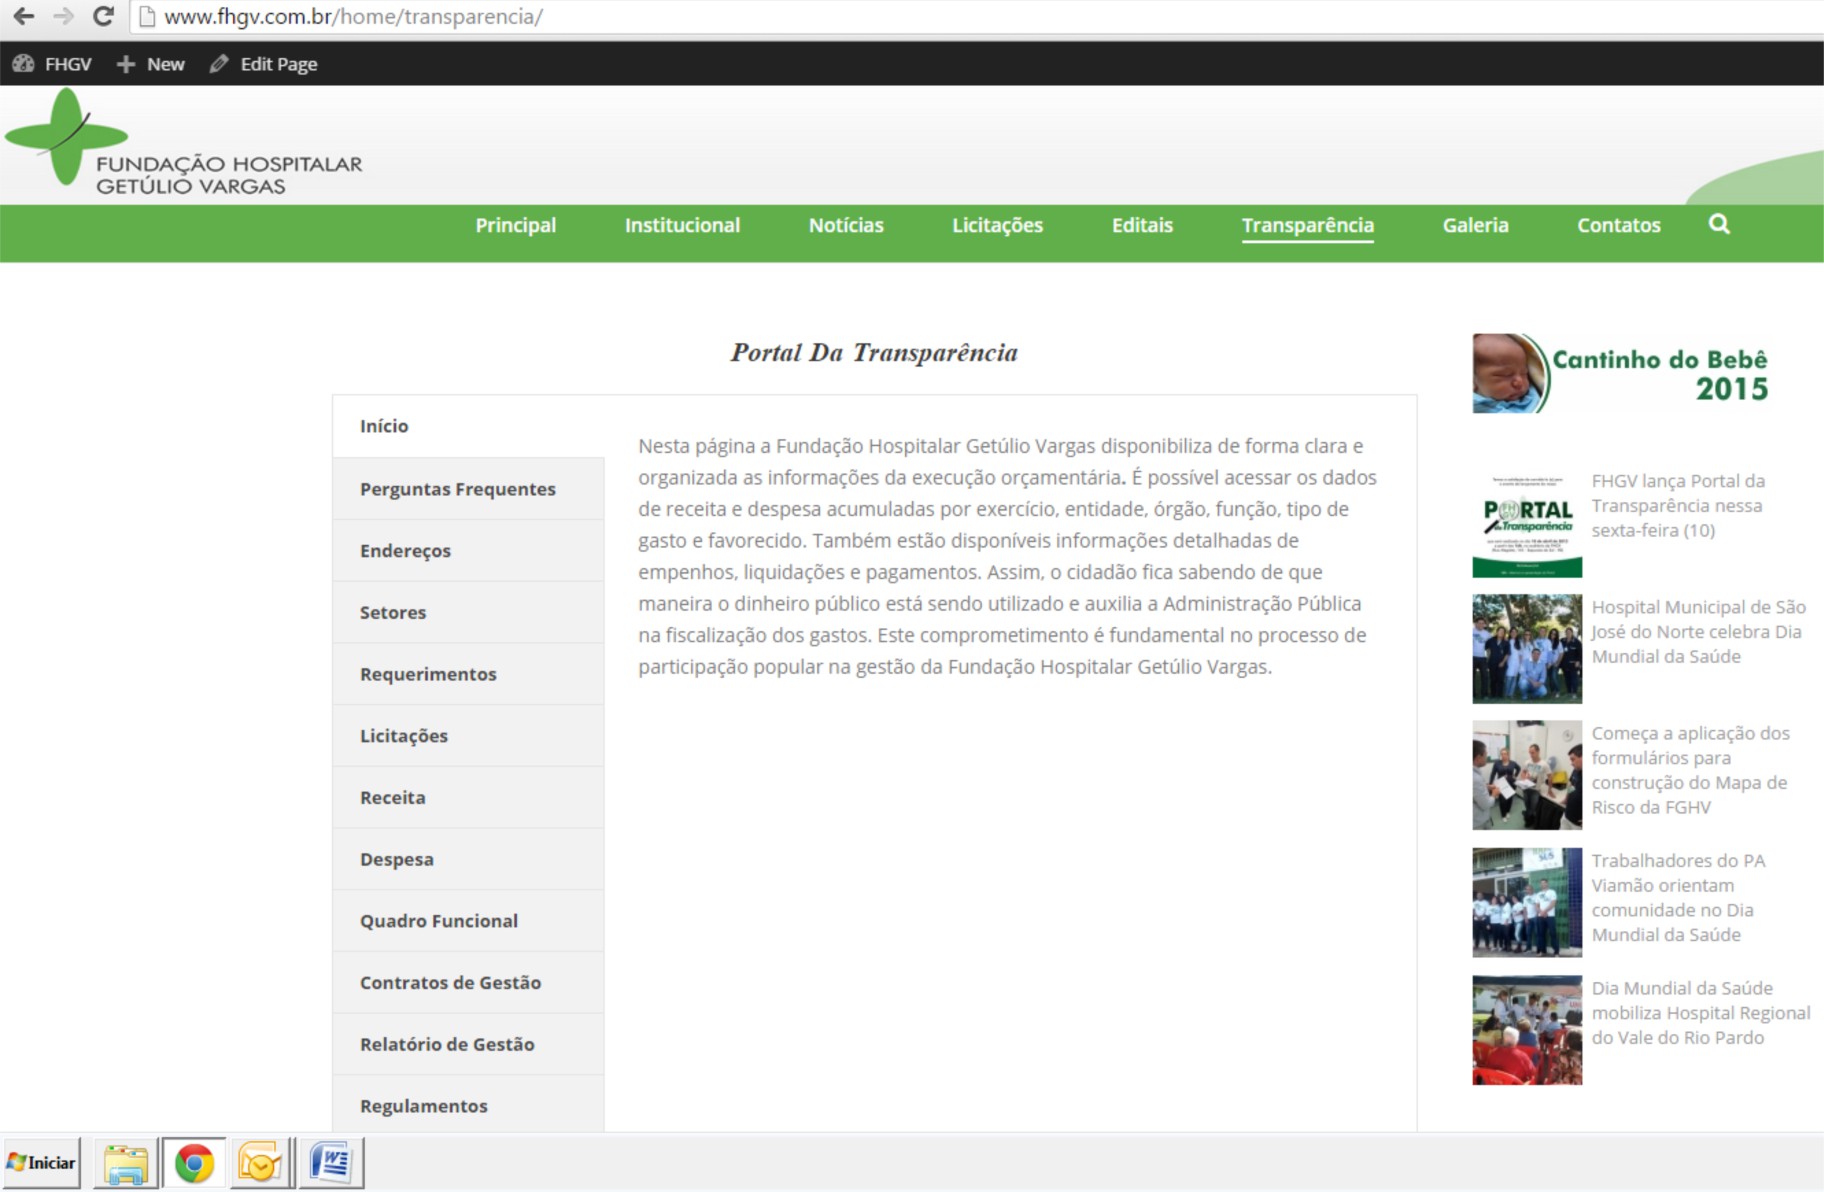The image size is (1824, 1192).
Task: Open the Institucional navigation menu item
Action: coord(682,225)
